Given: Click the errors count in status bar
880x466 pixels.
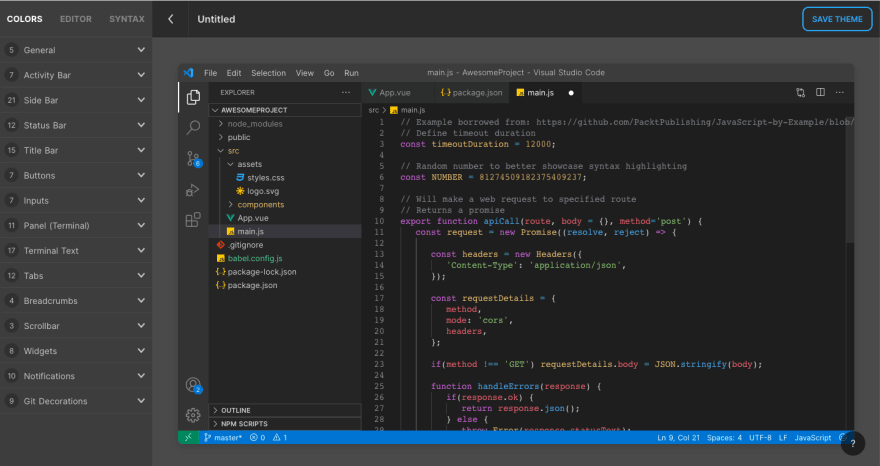Looking at the screenshot, I should [x=258, y=437].
